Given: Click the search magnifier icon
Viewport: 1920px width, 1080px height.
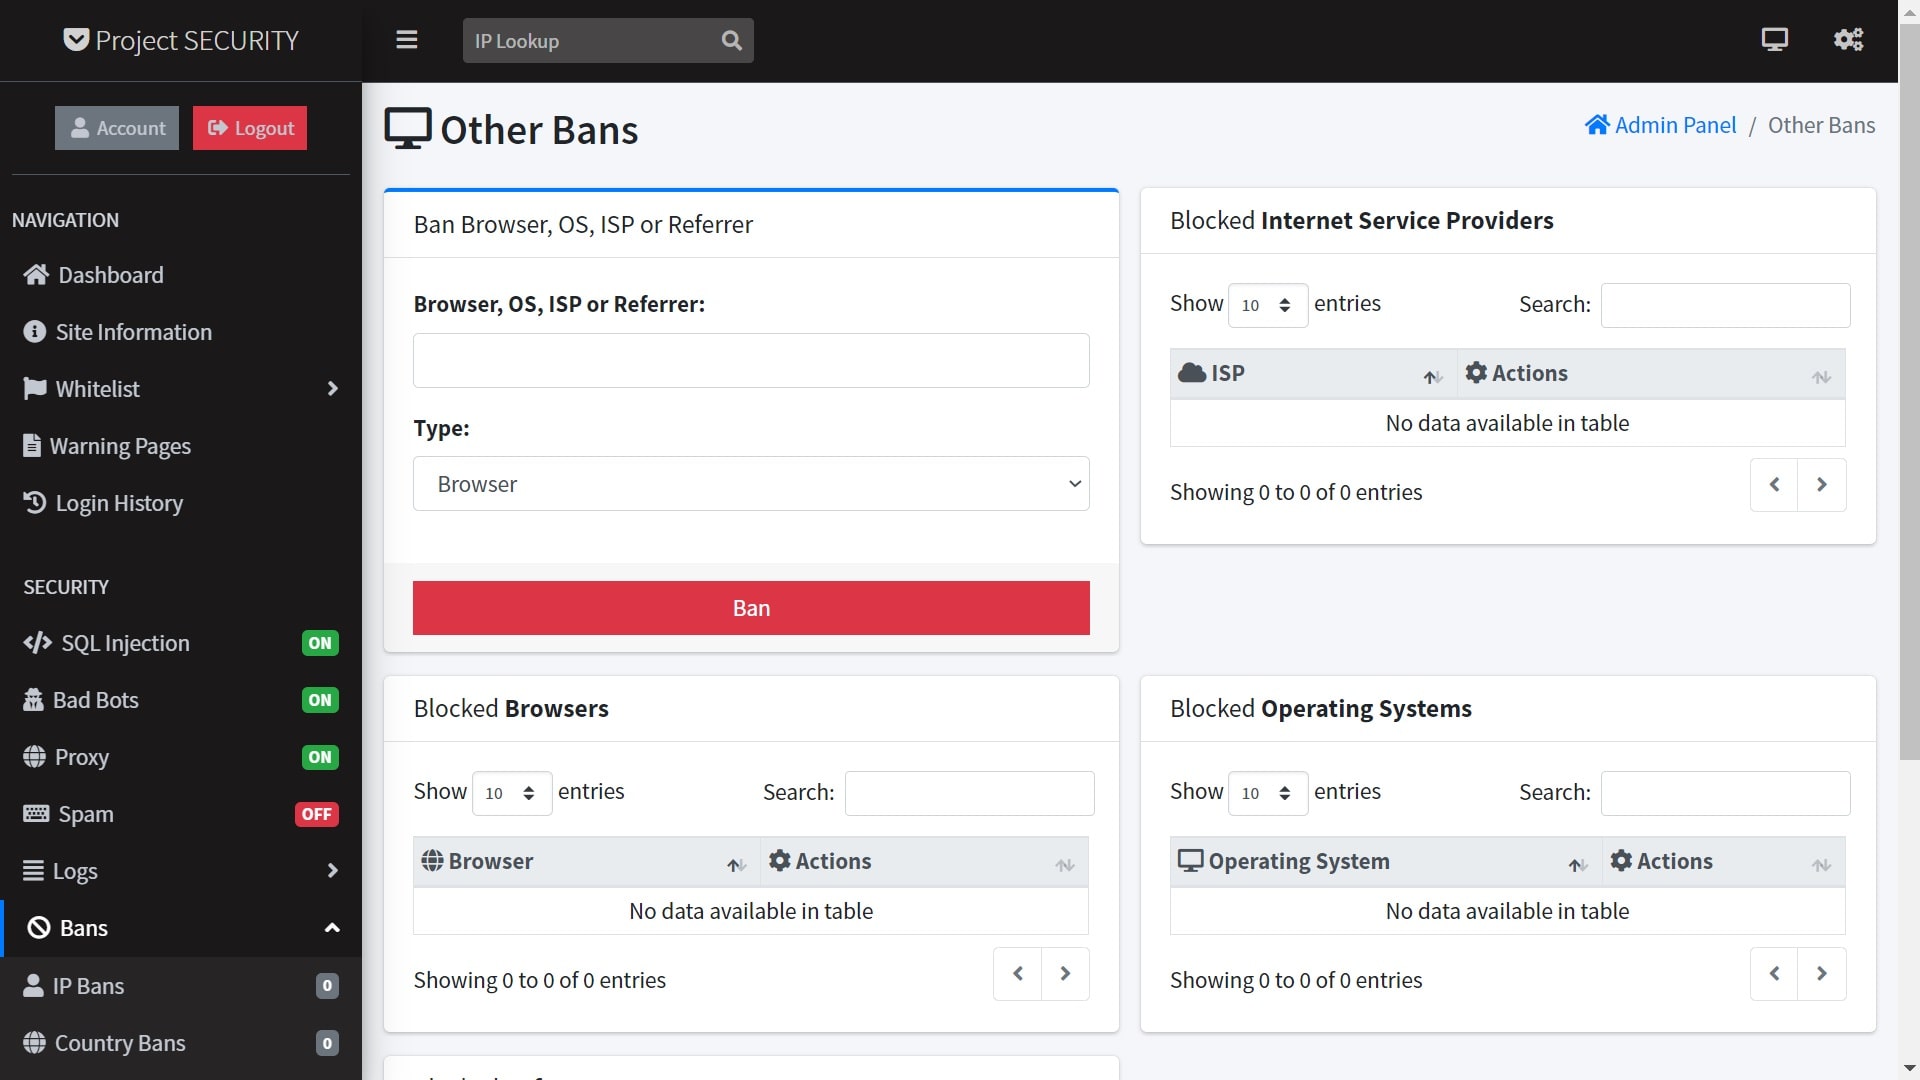Looking at the screenshot, I should click(731, 40).
